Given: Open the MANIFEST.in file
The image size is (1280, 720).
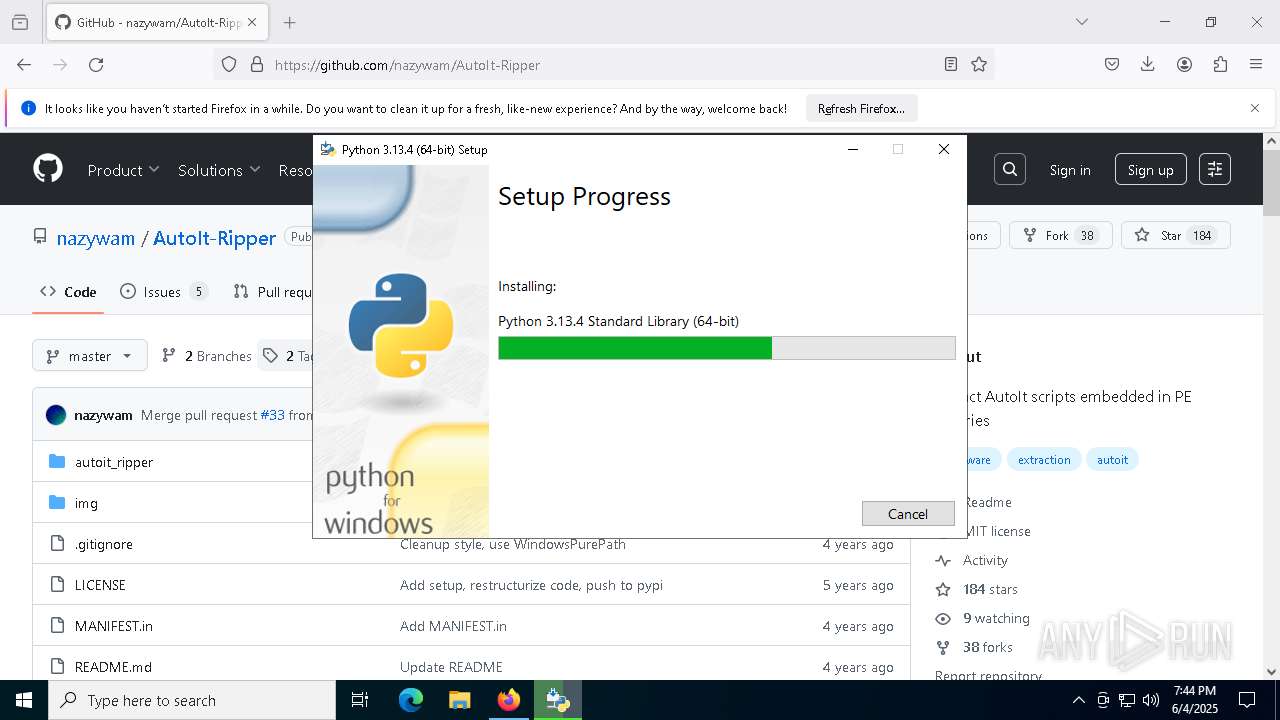Looking at the screenshot, I should point(114,626).
